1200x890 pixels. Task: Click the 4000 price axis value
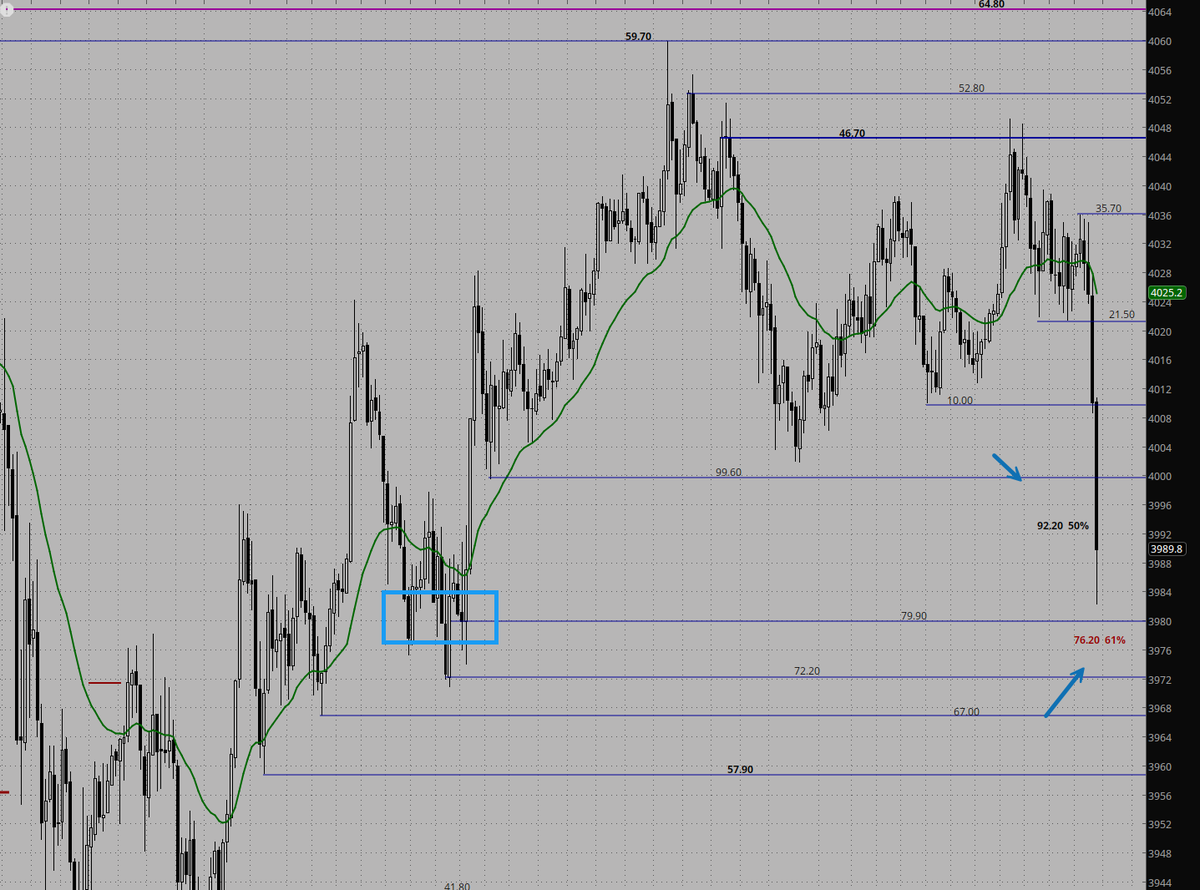coord(1161,477)
